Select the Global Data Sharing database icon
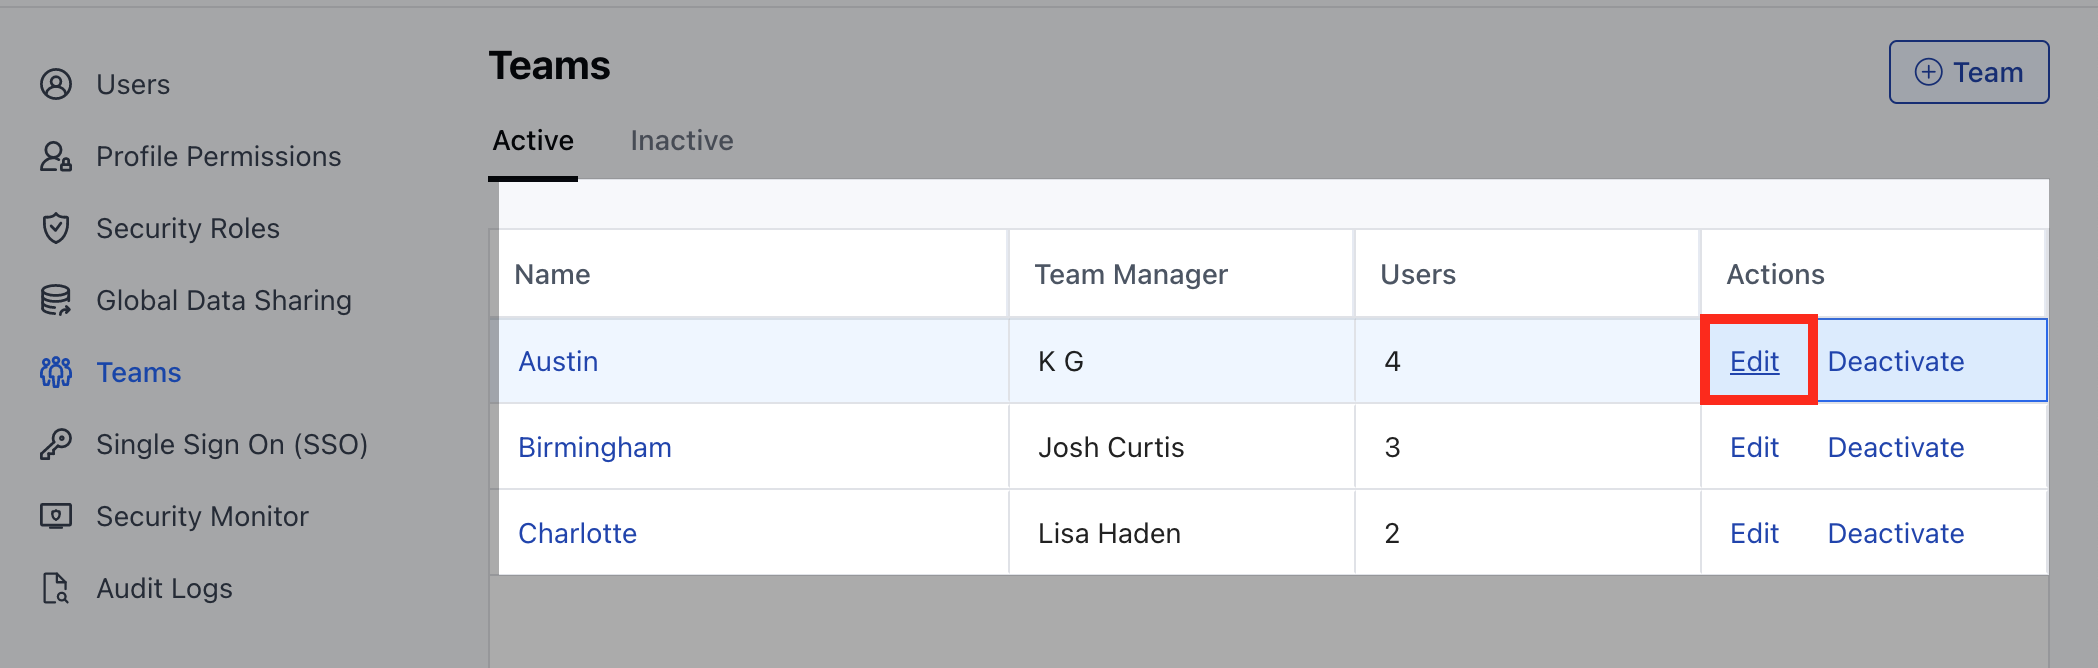The width and height of the screenshot is (2098, 668). coord(56,299)
